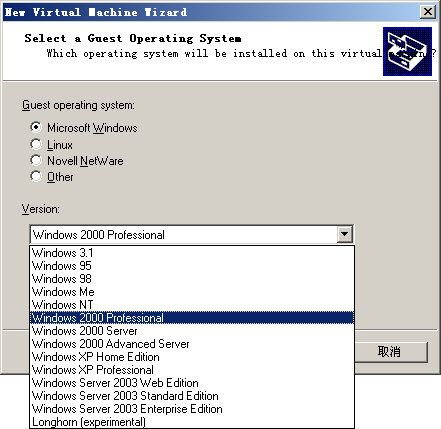Viewport: 441px width, 429px height.
Task: Close the New Virtual Machine Wizard
Action: coord(428,12)
